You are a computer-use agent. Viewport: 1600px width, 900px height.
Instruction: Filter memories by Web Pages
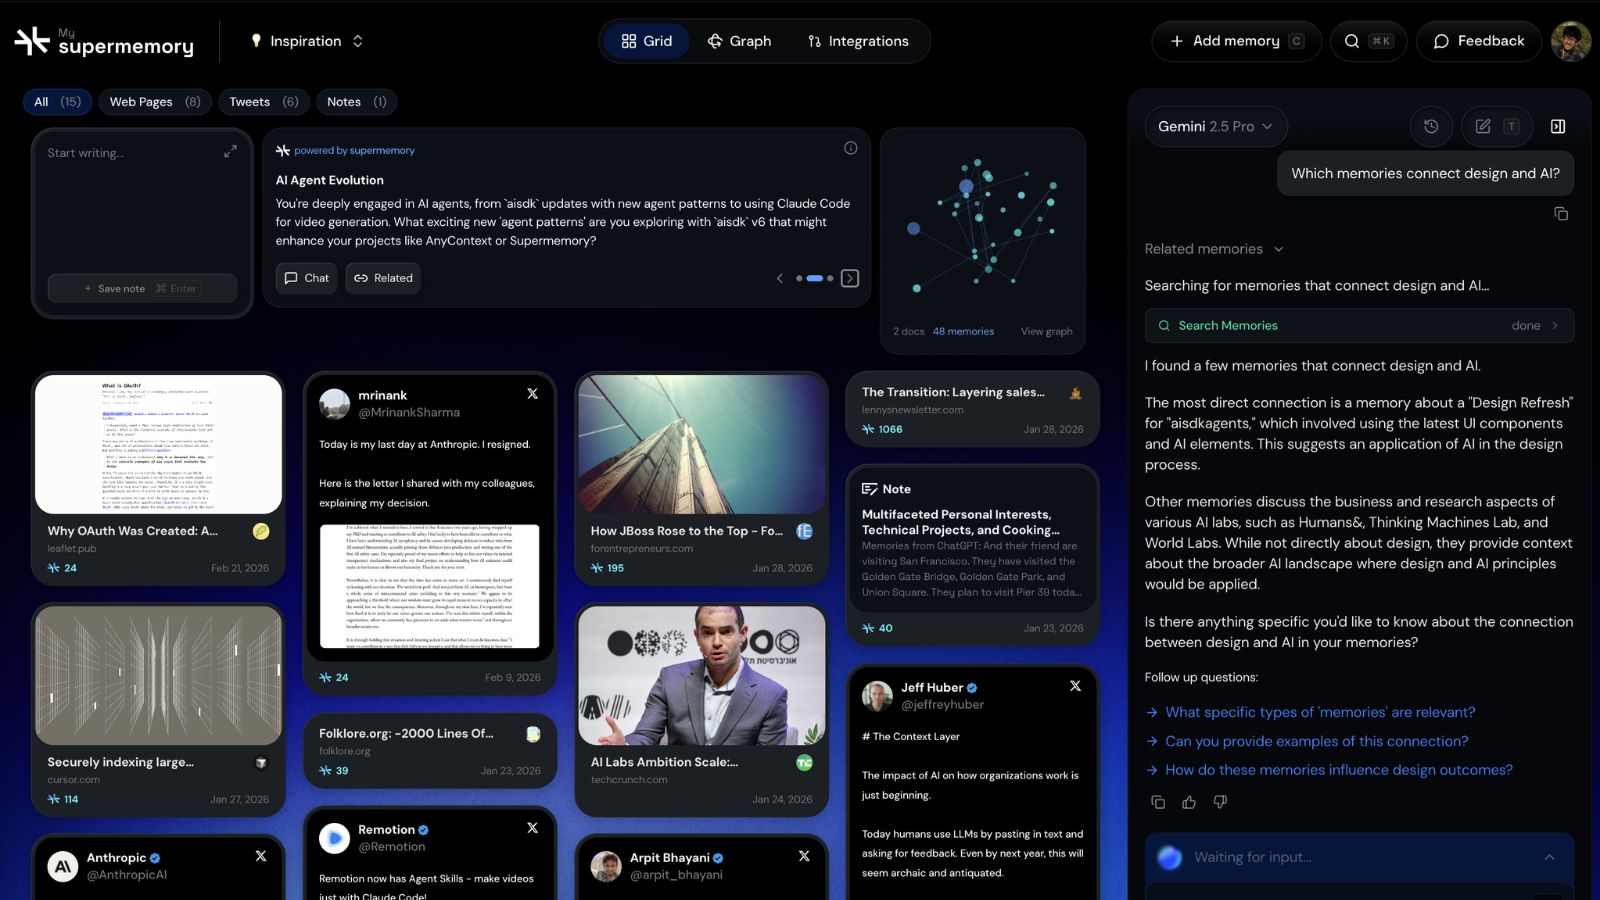pyautogui.click(x=154, y=102)
